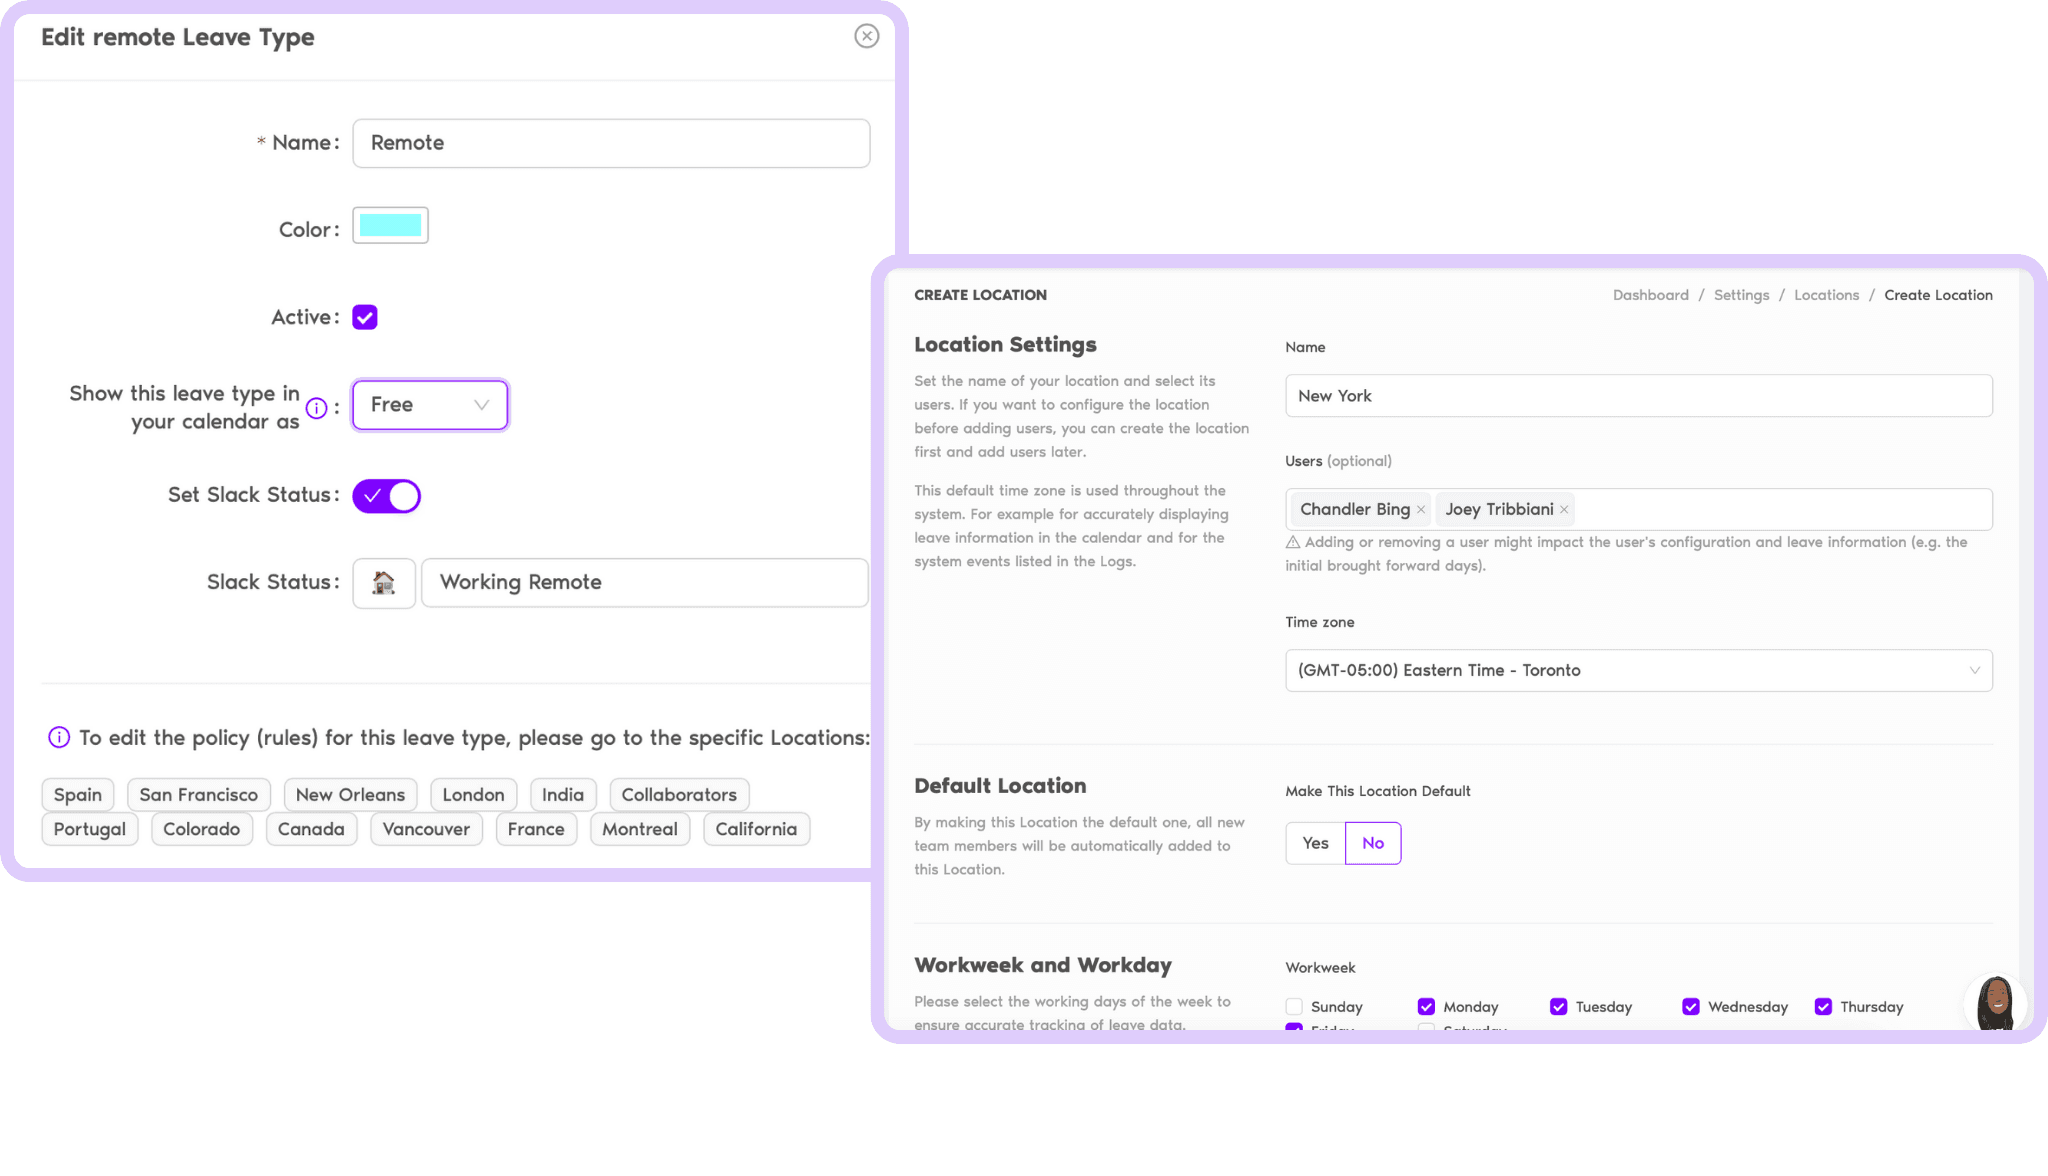Toggle the Set Slack Status switch

385,495
